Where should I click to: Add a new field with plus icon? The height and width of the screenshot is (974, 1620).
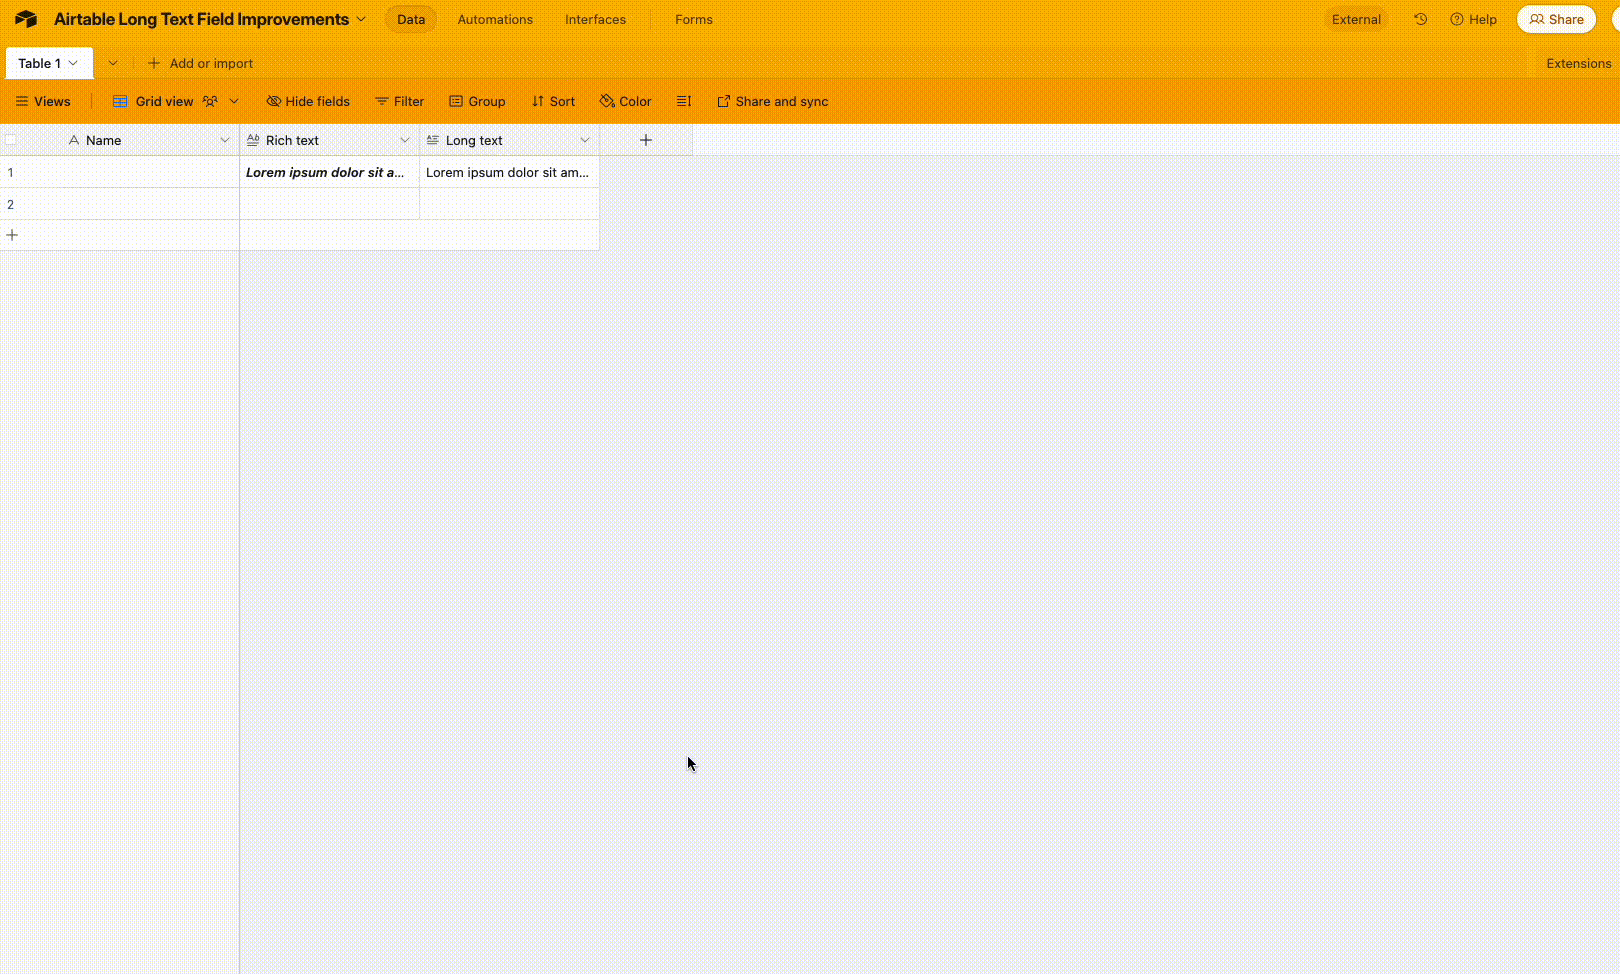pyautogui.click(x=646, y=140)
